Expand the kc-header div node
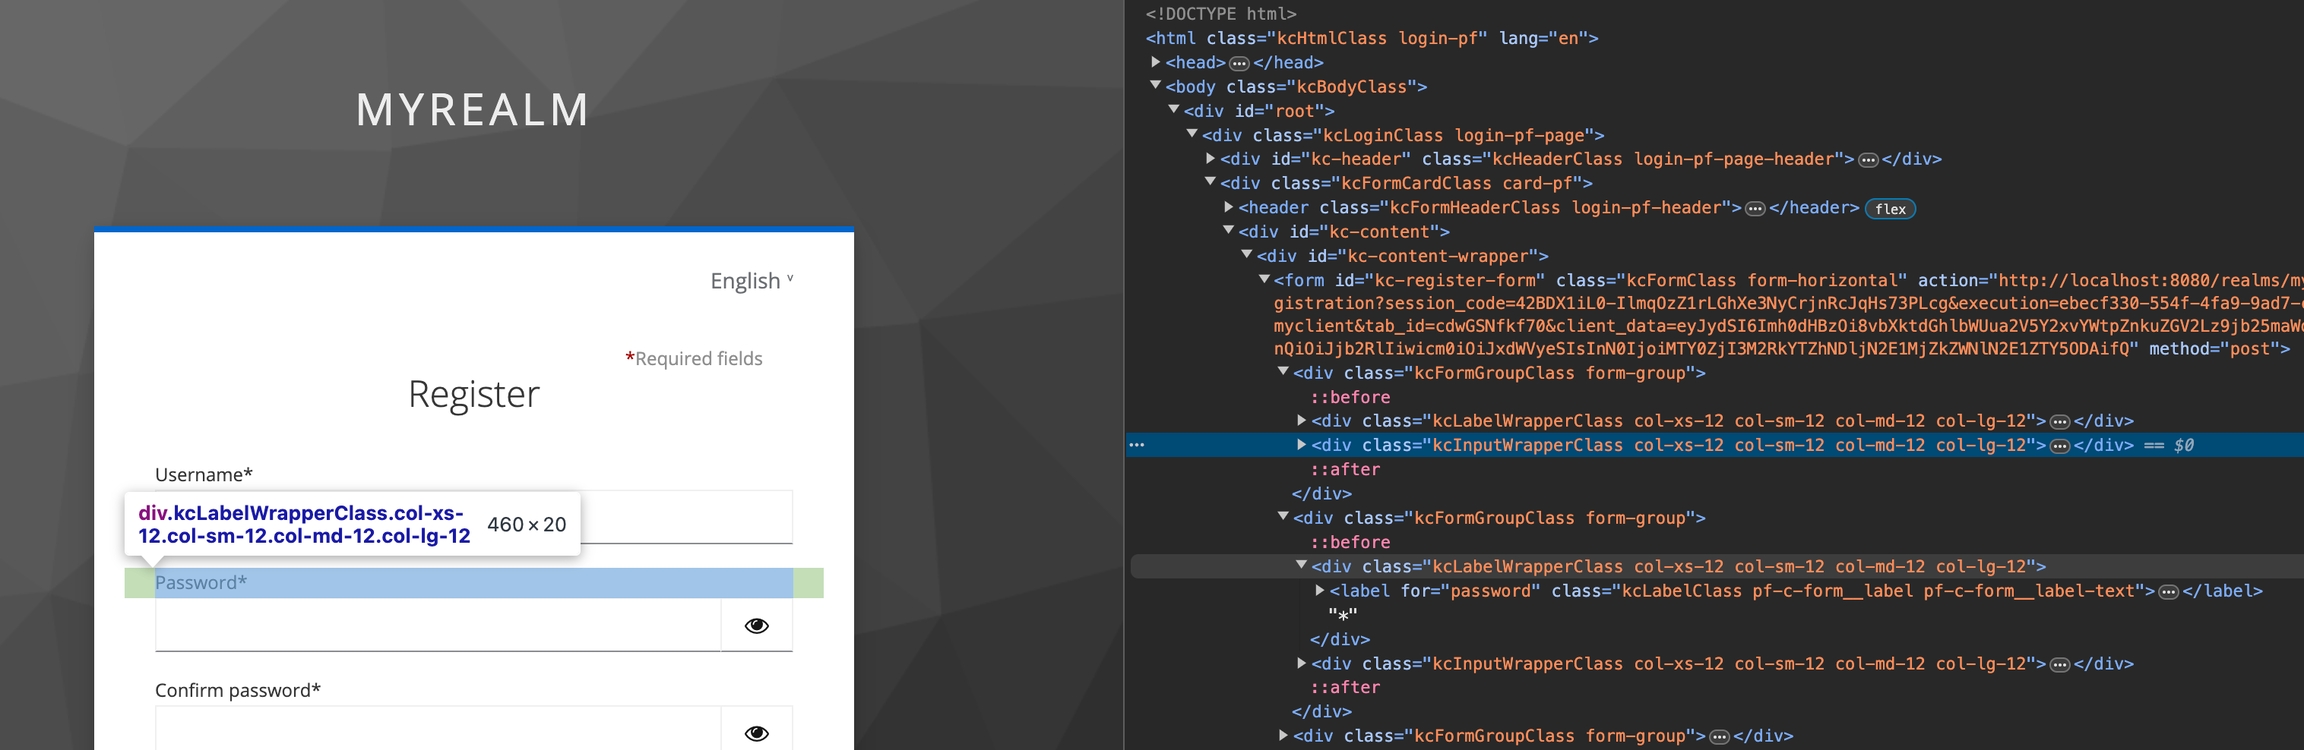This screenshot has width=2304, height=750. 1211,159
